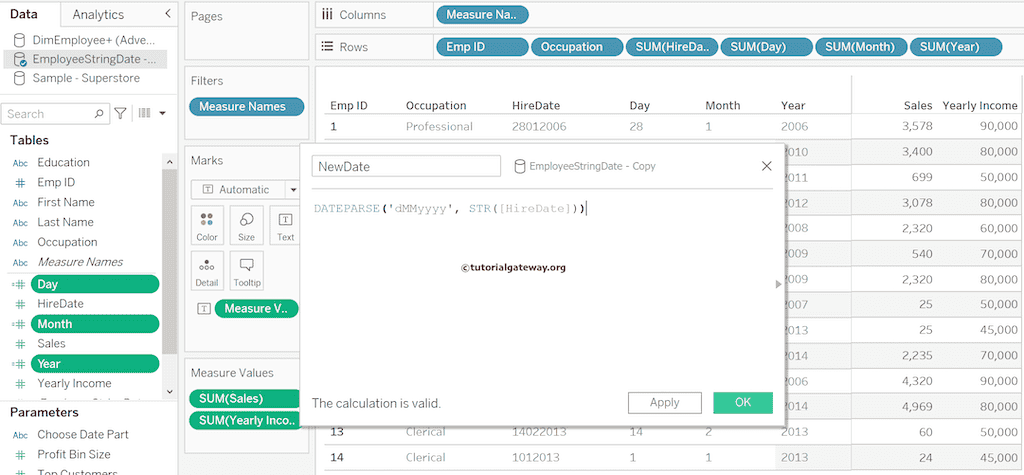Click Abc icon next to Choose Date Part

pos(20,435)
